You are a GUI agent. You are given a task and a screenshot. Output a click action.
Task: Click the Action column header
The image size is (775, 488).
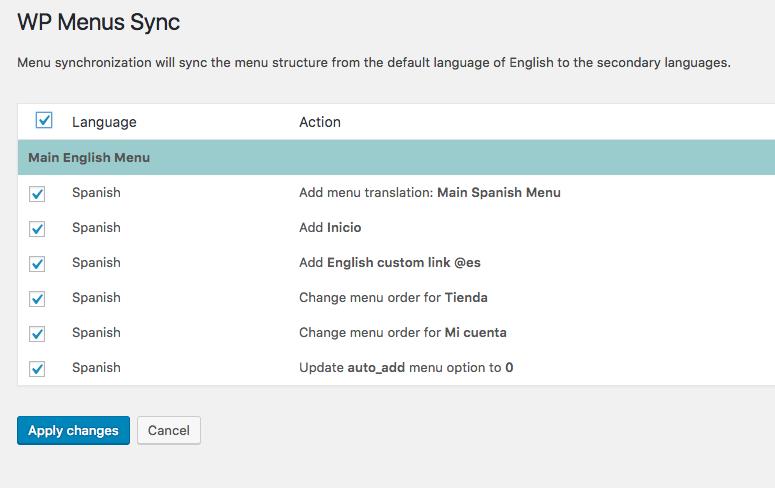[320, 122]
